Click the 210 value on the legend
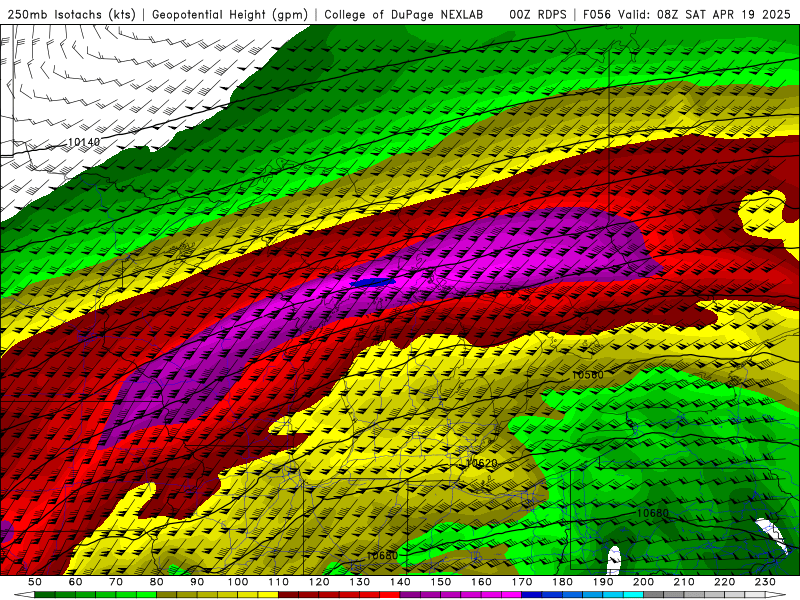This screenshot has width=800, height=600. (x=684, y=582)
